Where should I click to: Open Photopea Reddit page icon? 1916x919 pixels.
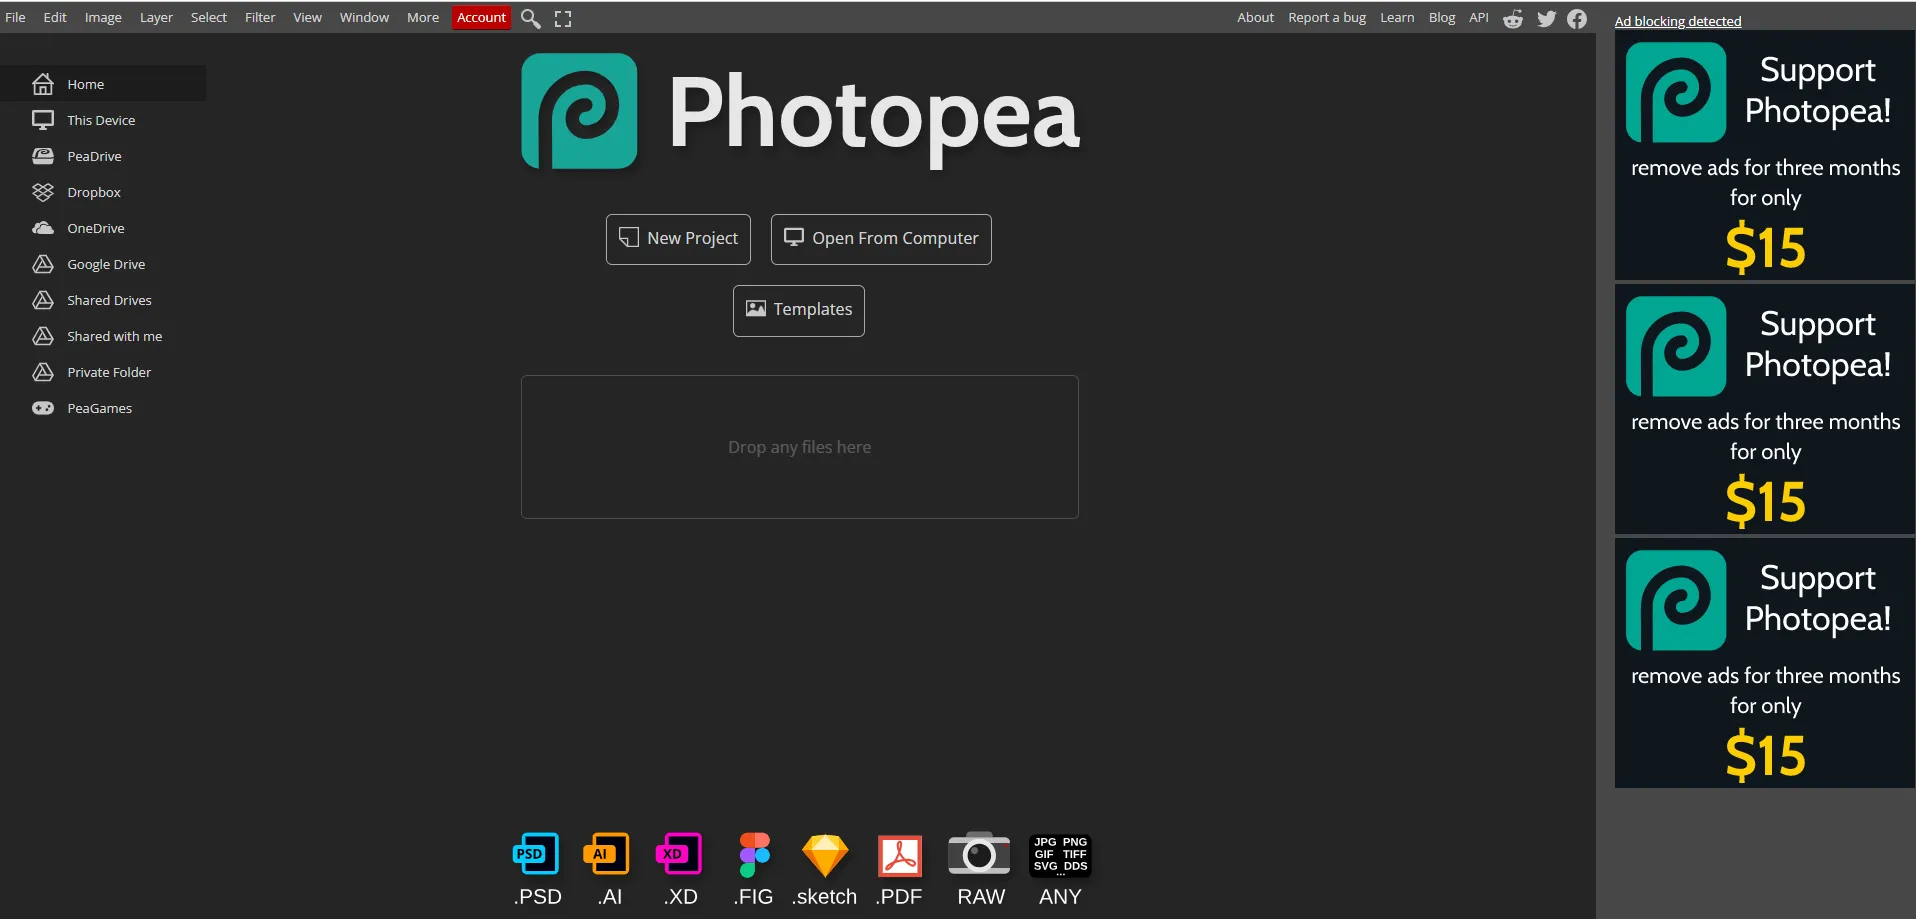pos(1513,18)
